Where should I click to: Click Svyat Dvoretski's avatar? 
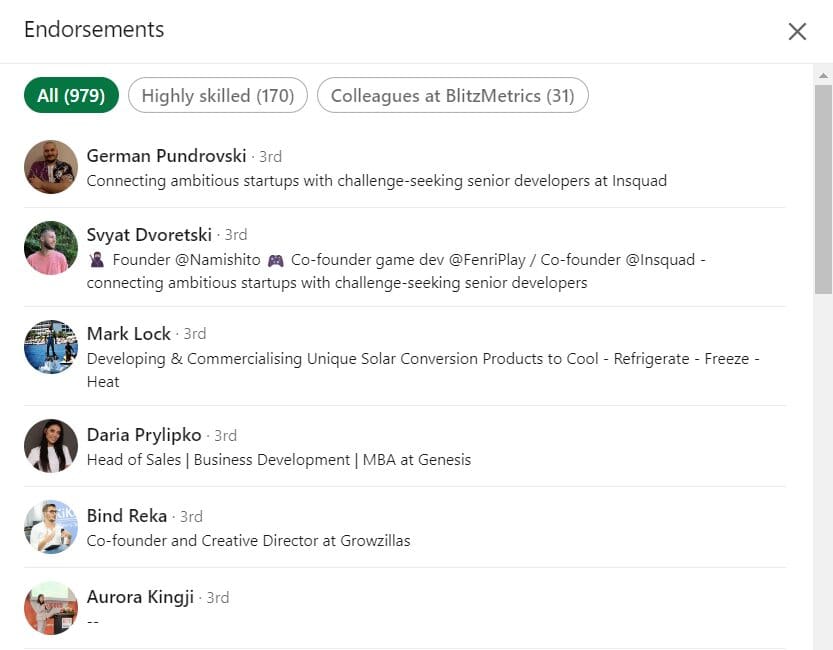51,248
